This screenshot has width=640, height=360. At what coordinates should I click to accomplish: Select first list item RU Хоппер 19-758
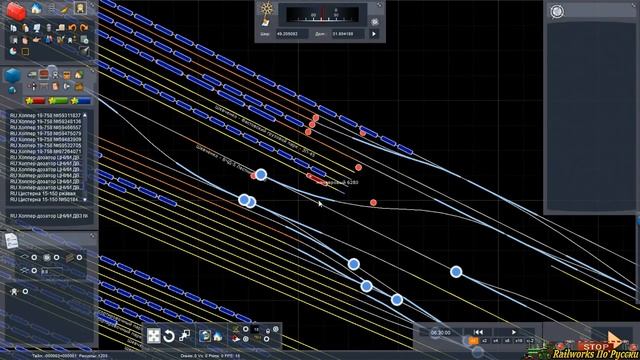(45, 116)
